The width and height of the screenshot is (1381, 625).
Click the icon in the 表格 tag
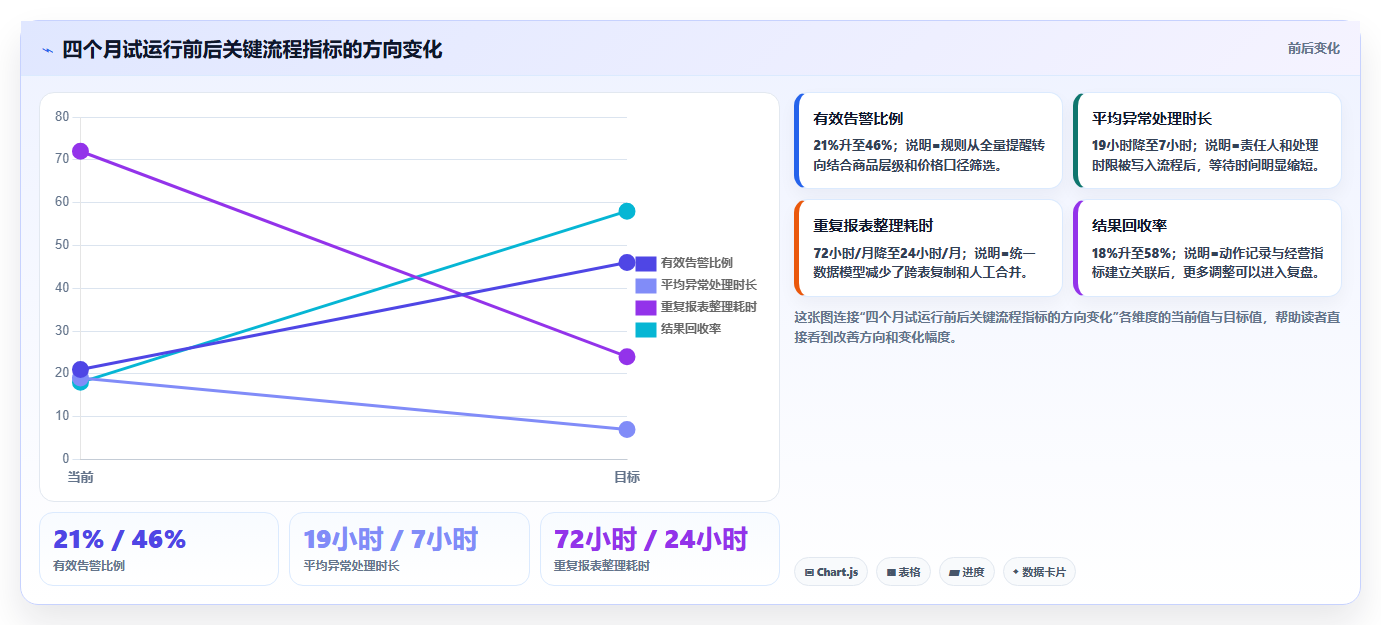coord(890,573)
